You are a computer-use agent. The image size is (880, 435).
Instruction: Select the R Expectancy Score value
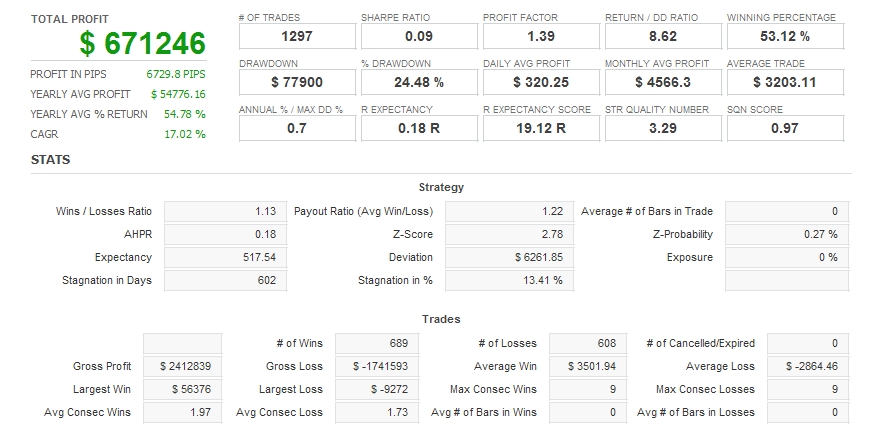pyautogui.click(x=541, y=128)
